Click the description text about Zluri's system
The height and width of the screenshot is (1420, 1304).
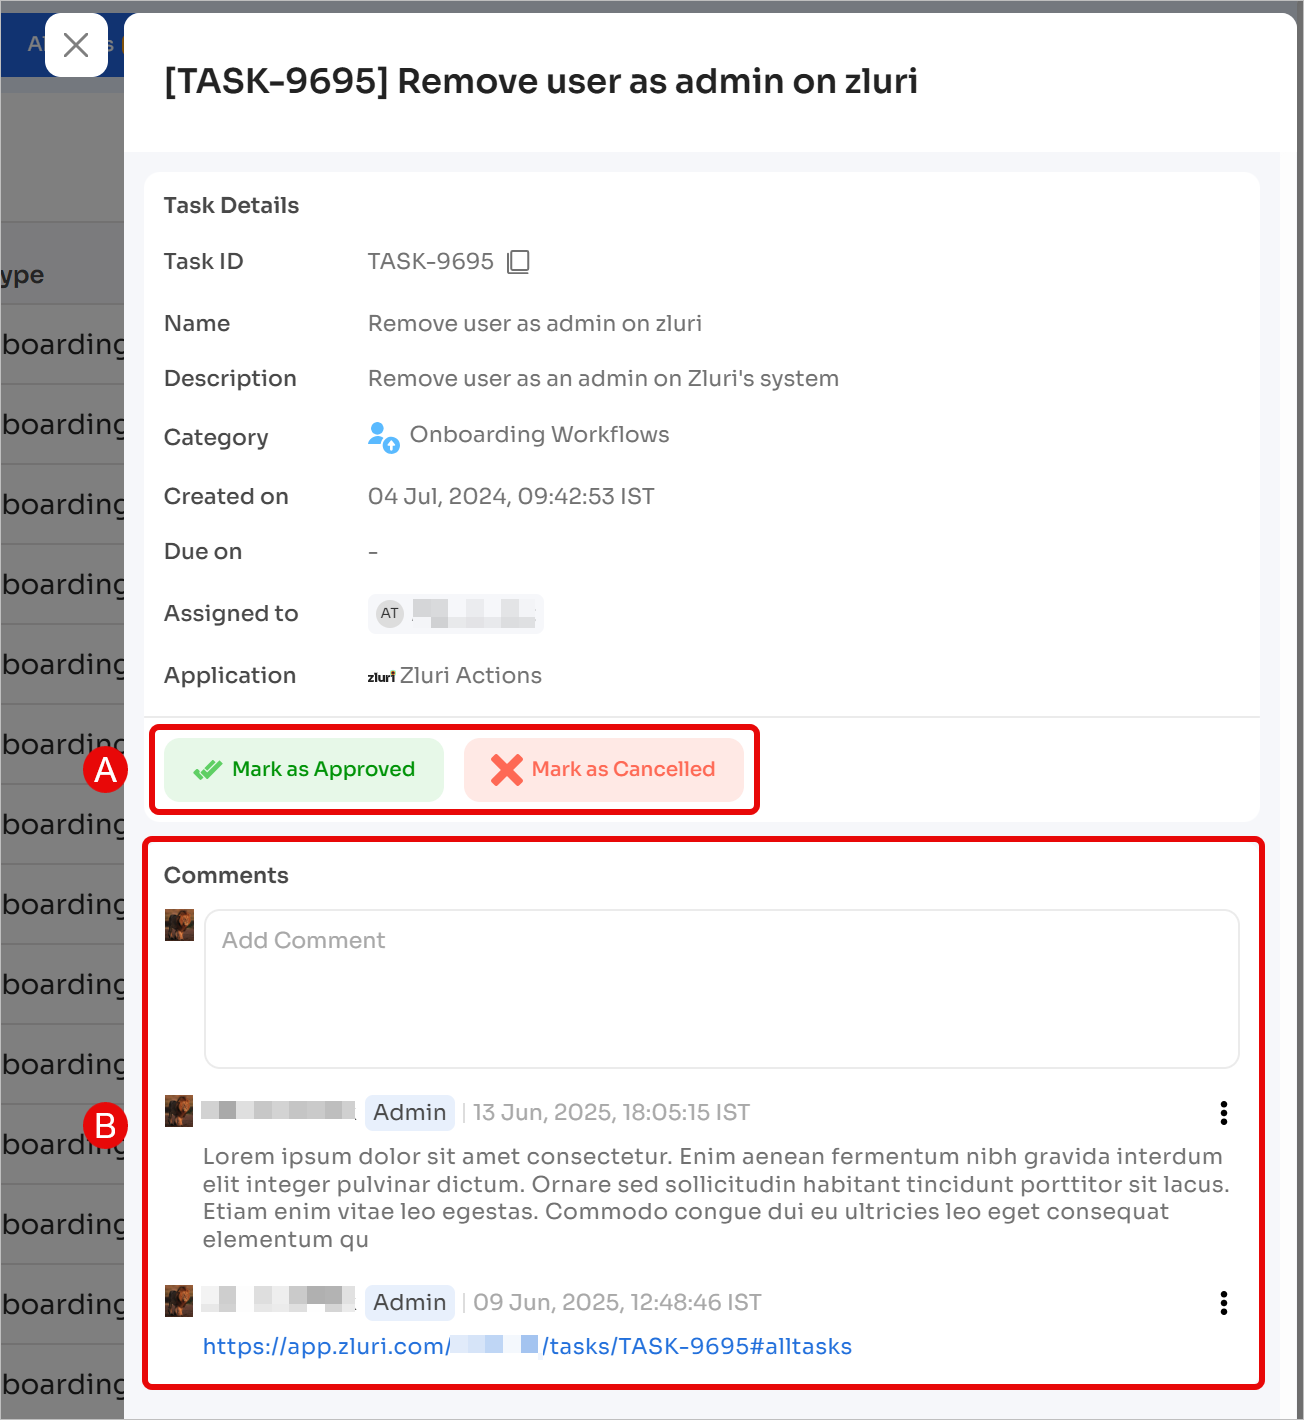603,378
